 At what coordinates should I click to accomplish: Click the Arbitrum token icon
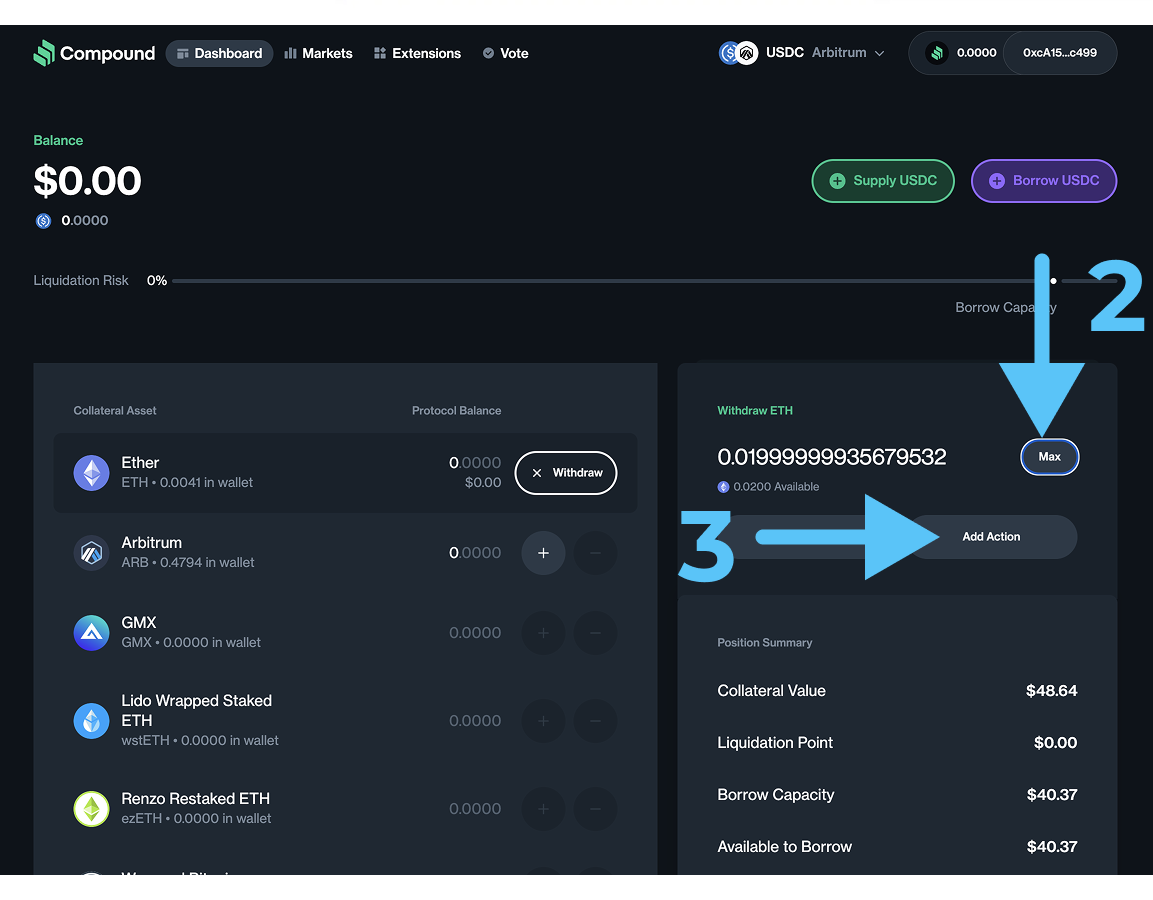tap(91, 553)
